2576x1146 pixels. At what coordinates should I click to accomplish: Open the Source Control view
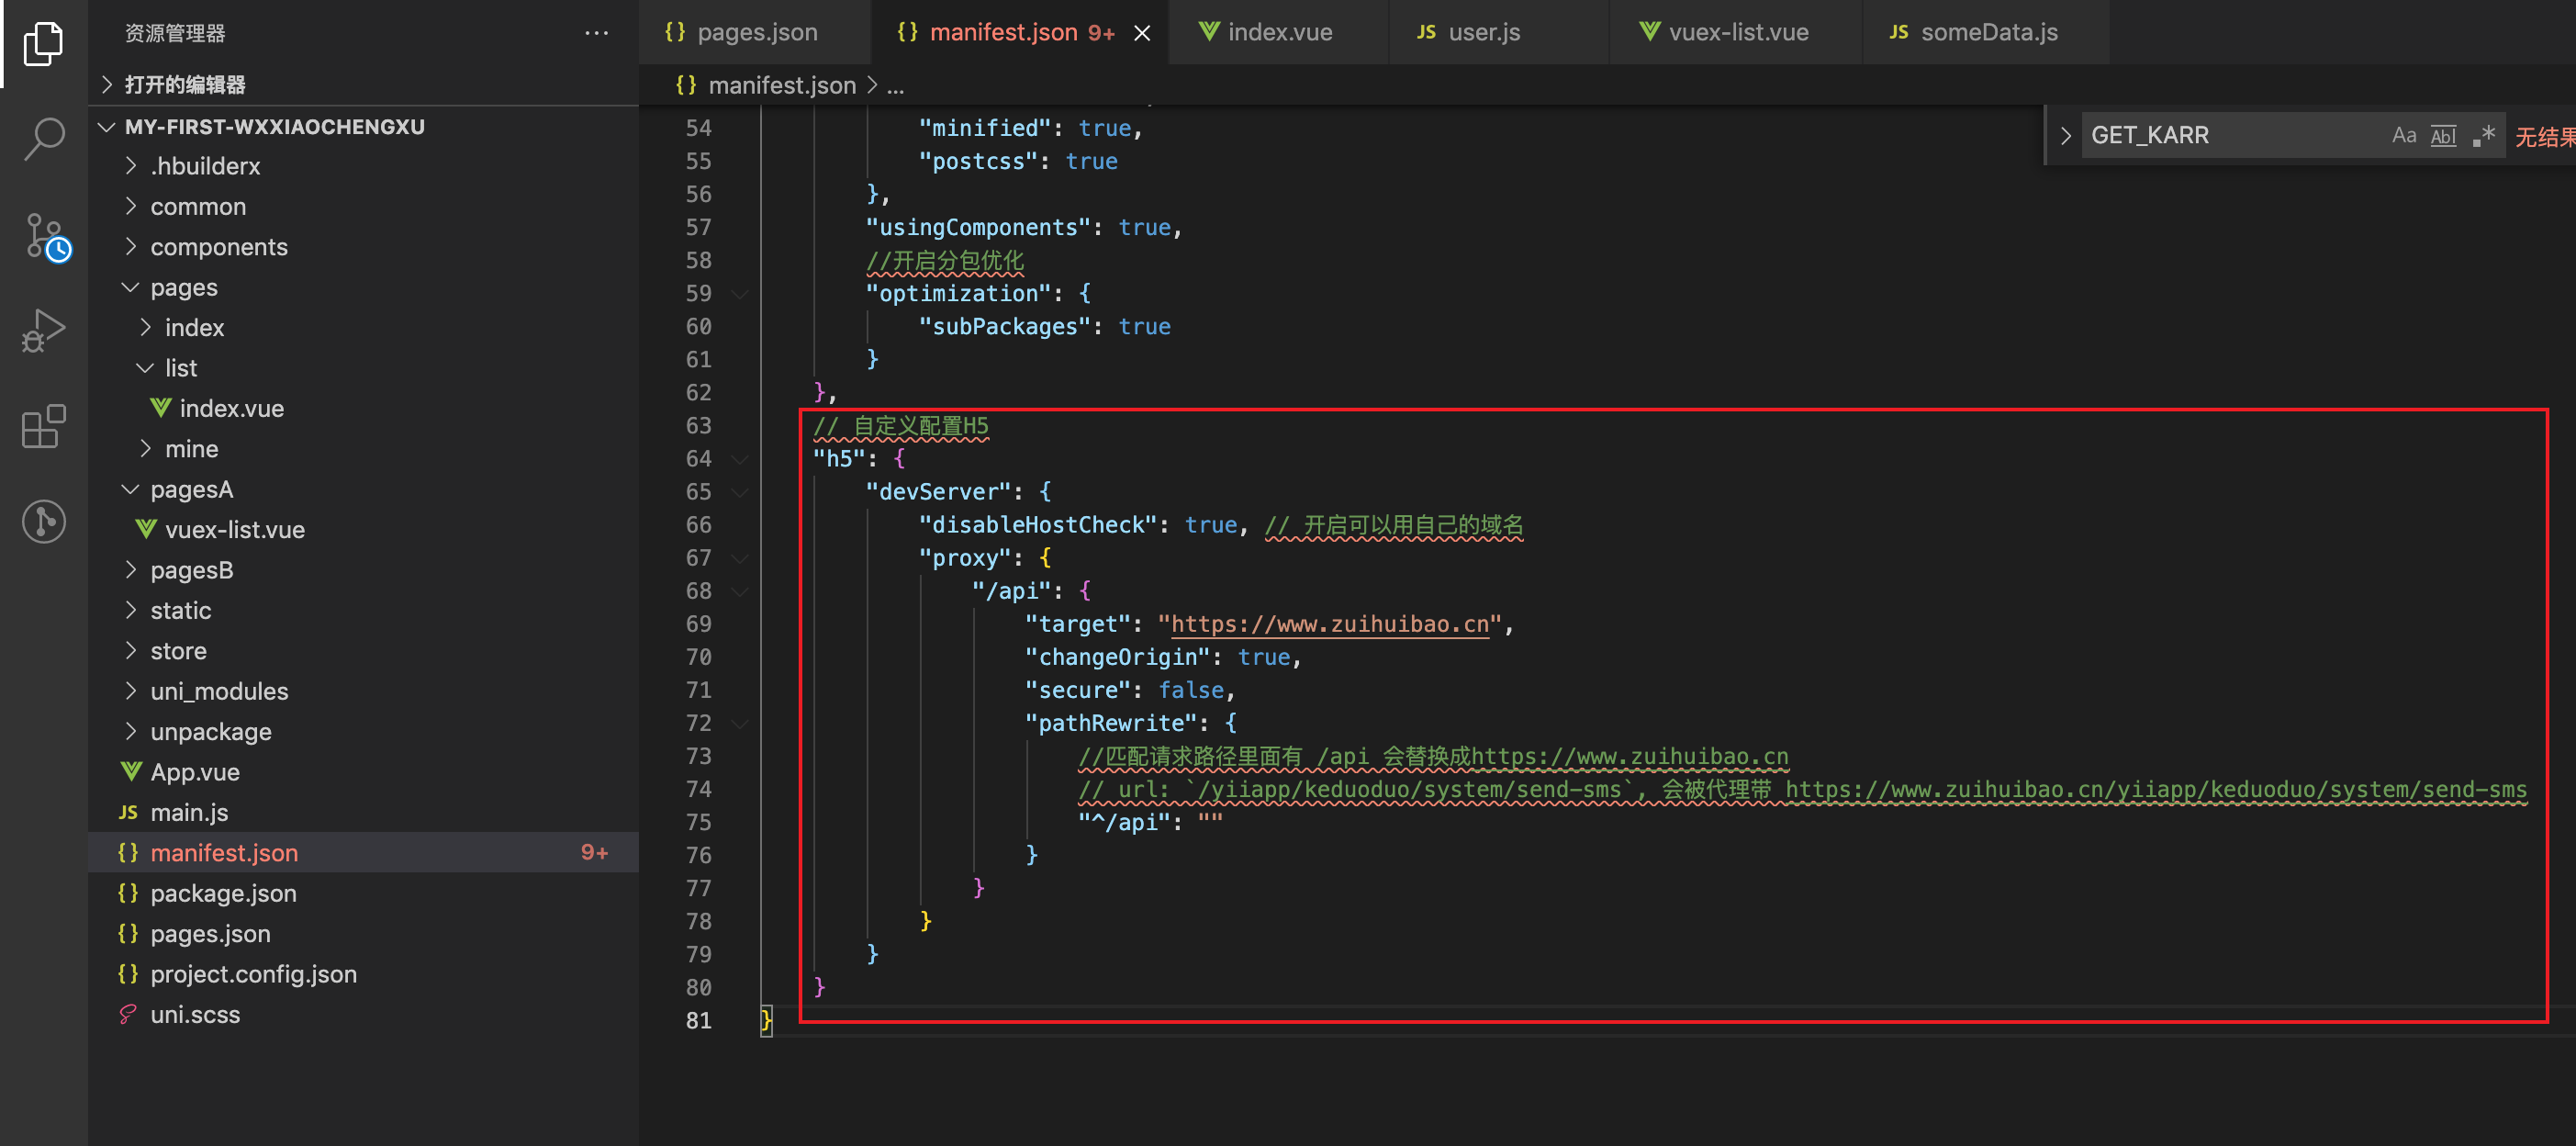[x=46, y=237]
